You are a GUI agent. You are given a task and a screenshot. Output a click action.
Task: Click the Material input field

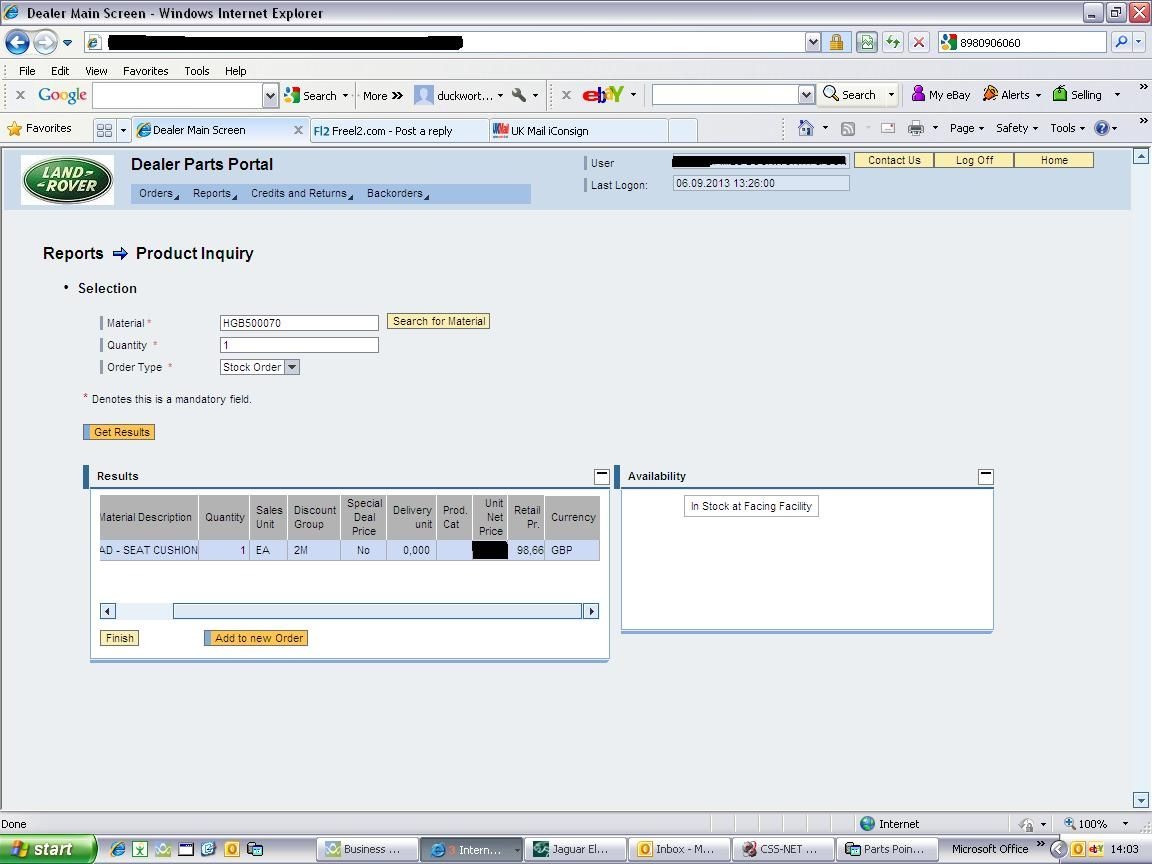[299, 323]
